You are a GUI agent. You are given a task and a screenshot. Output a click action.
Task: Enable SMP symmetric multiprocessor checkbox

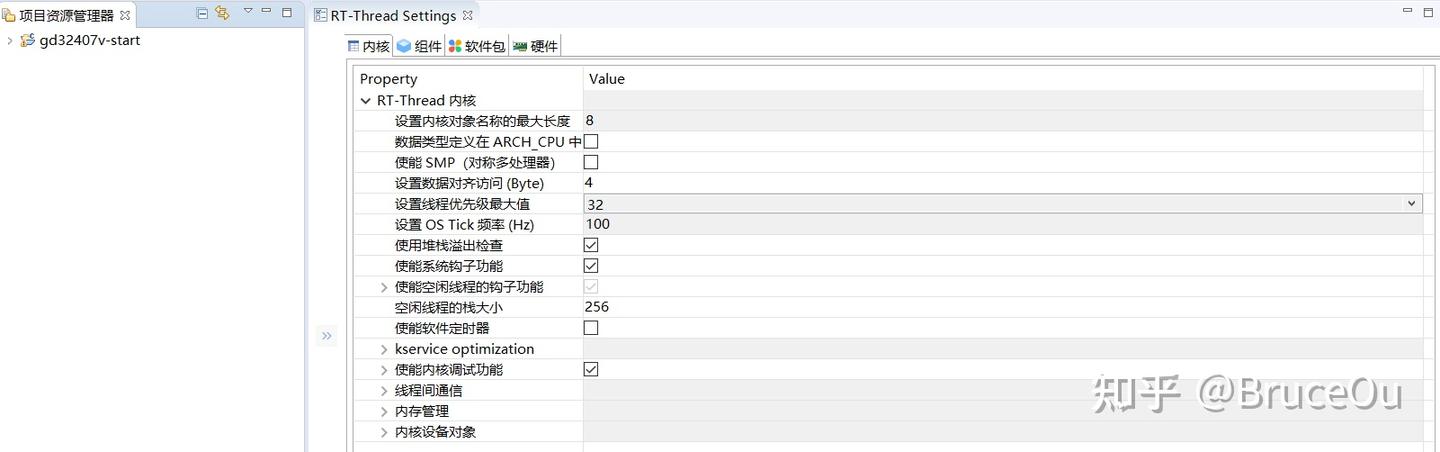pos(591,162)
